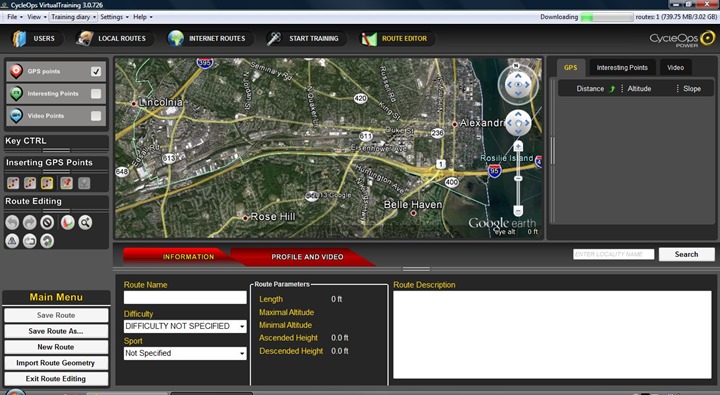Enable the Interesting Points checkbox
Image resolution: width=720 pixels, height=395 pixels.
click(x=96, y=94)
